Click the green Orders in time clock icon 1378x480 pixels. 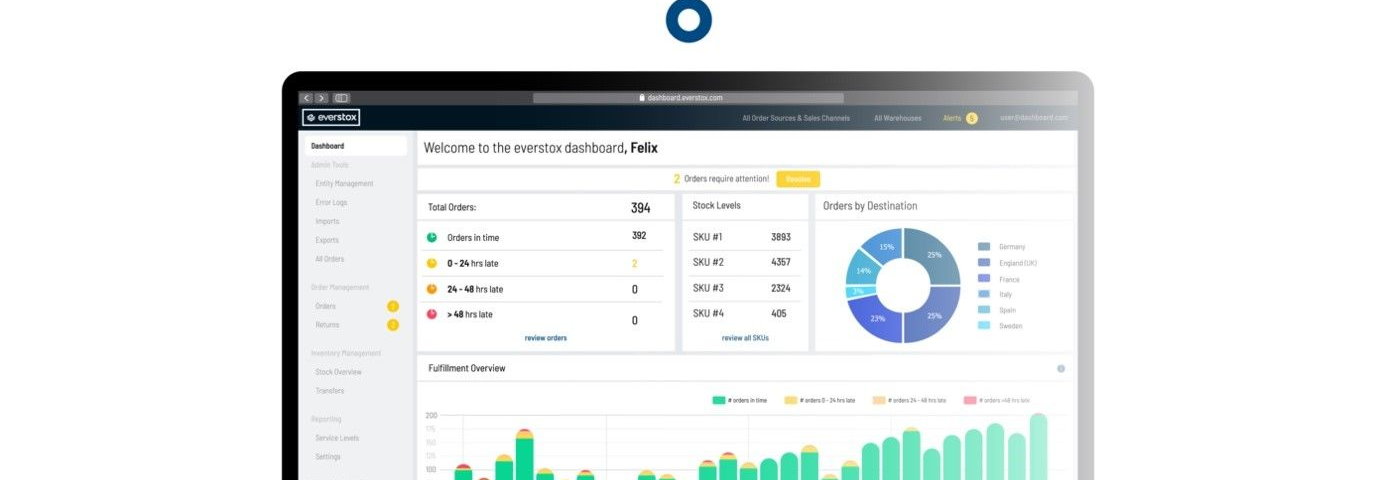pyautogui.click(x=432, y=237)
